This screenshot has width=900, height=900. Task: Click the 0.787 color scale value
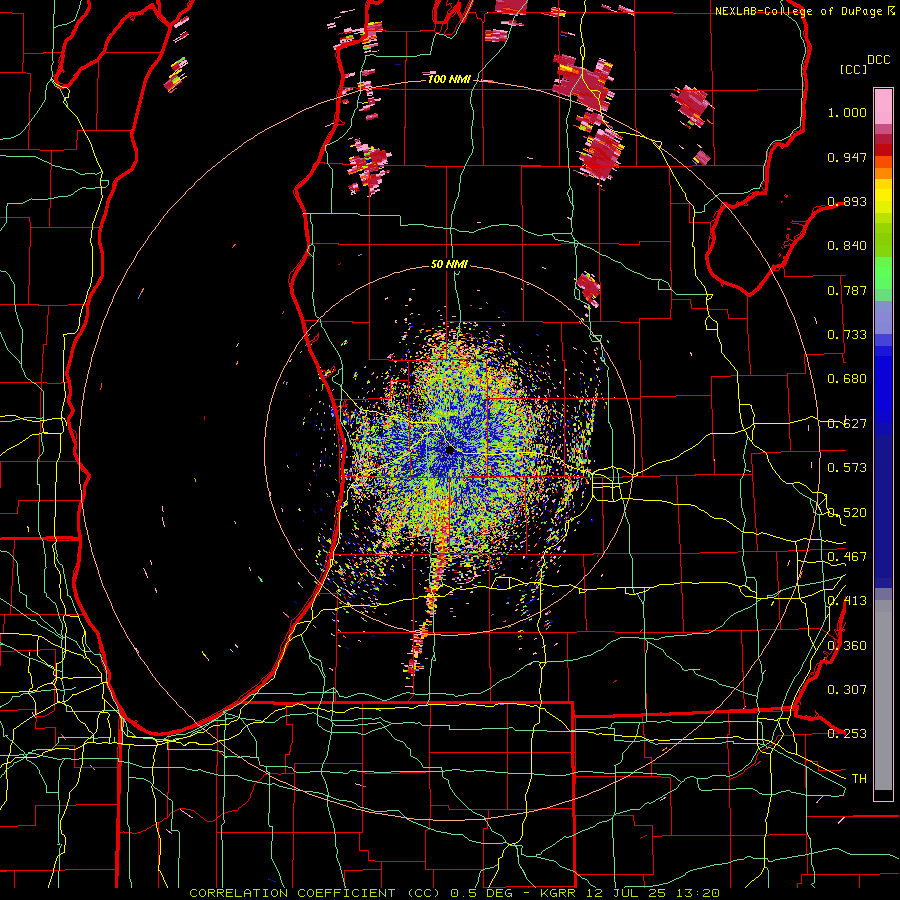pyautogui.click(x=847, y=290)
